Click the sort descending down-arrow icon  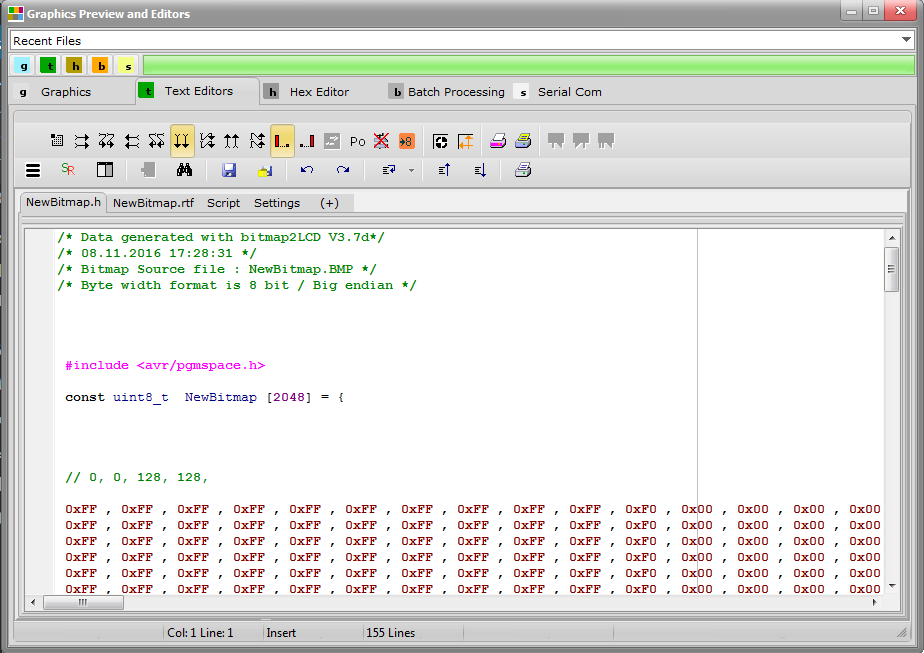tap(480, 170)
